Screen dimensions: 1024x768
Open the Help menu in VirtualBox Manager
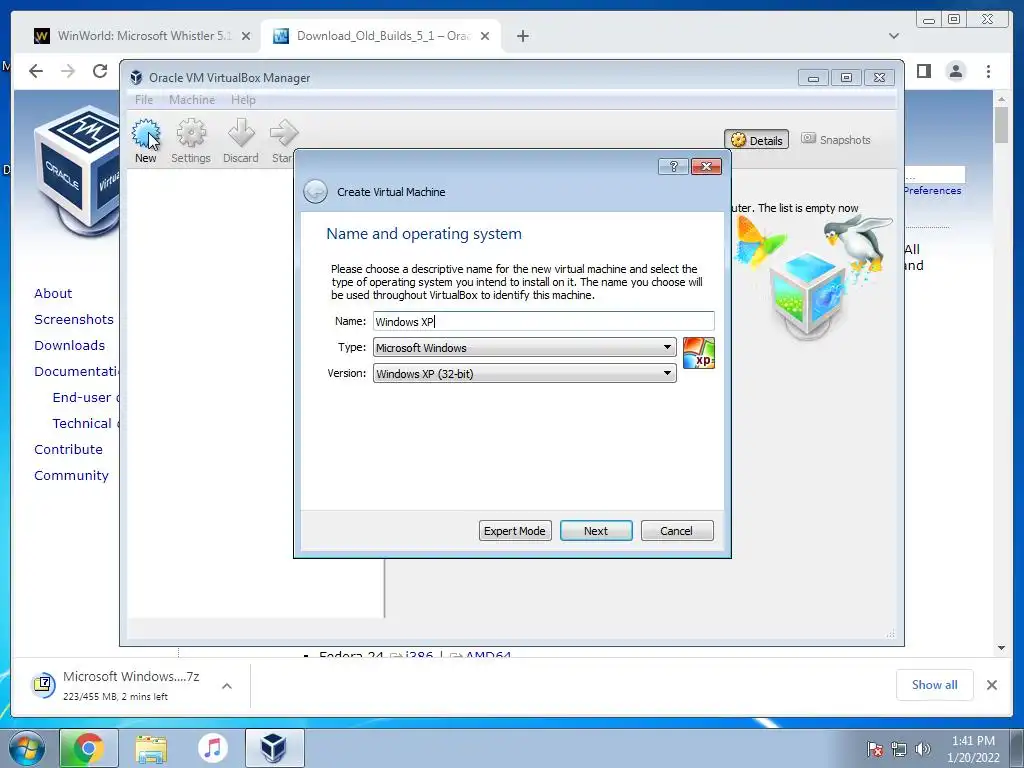click(x=243, y=100)
